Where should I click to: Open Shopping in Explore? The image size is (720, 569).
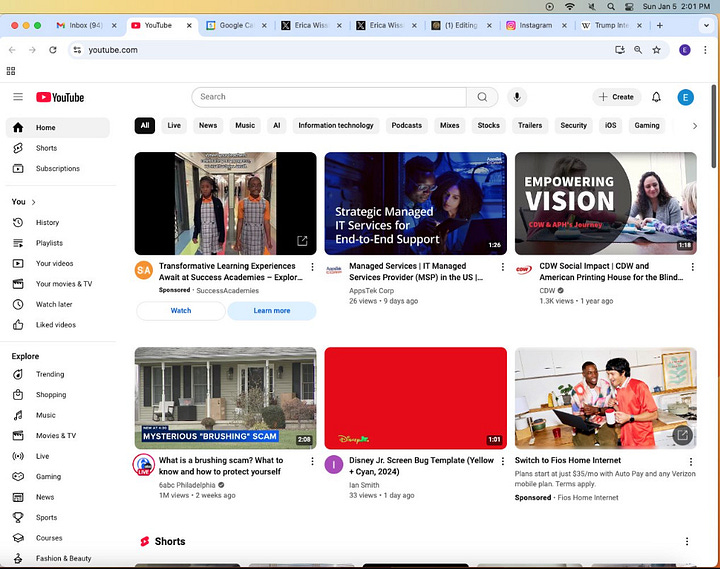point(57,394)
